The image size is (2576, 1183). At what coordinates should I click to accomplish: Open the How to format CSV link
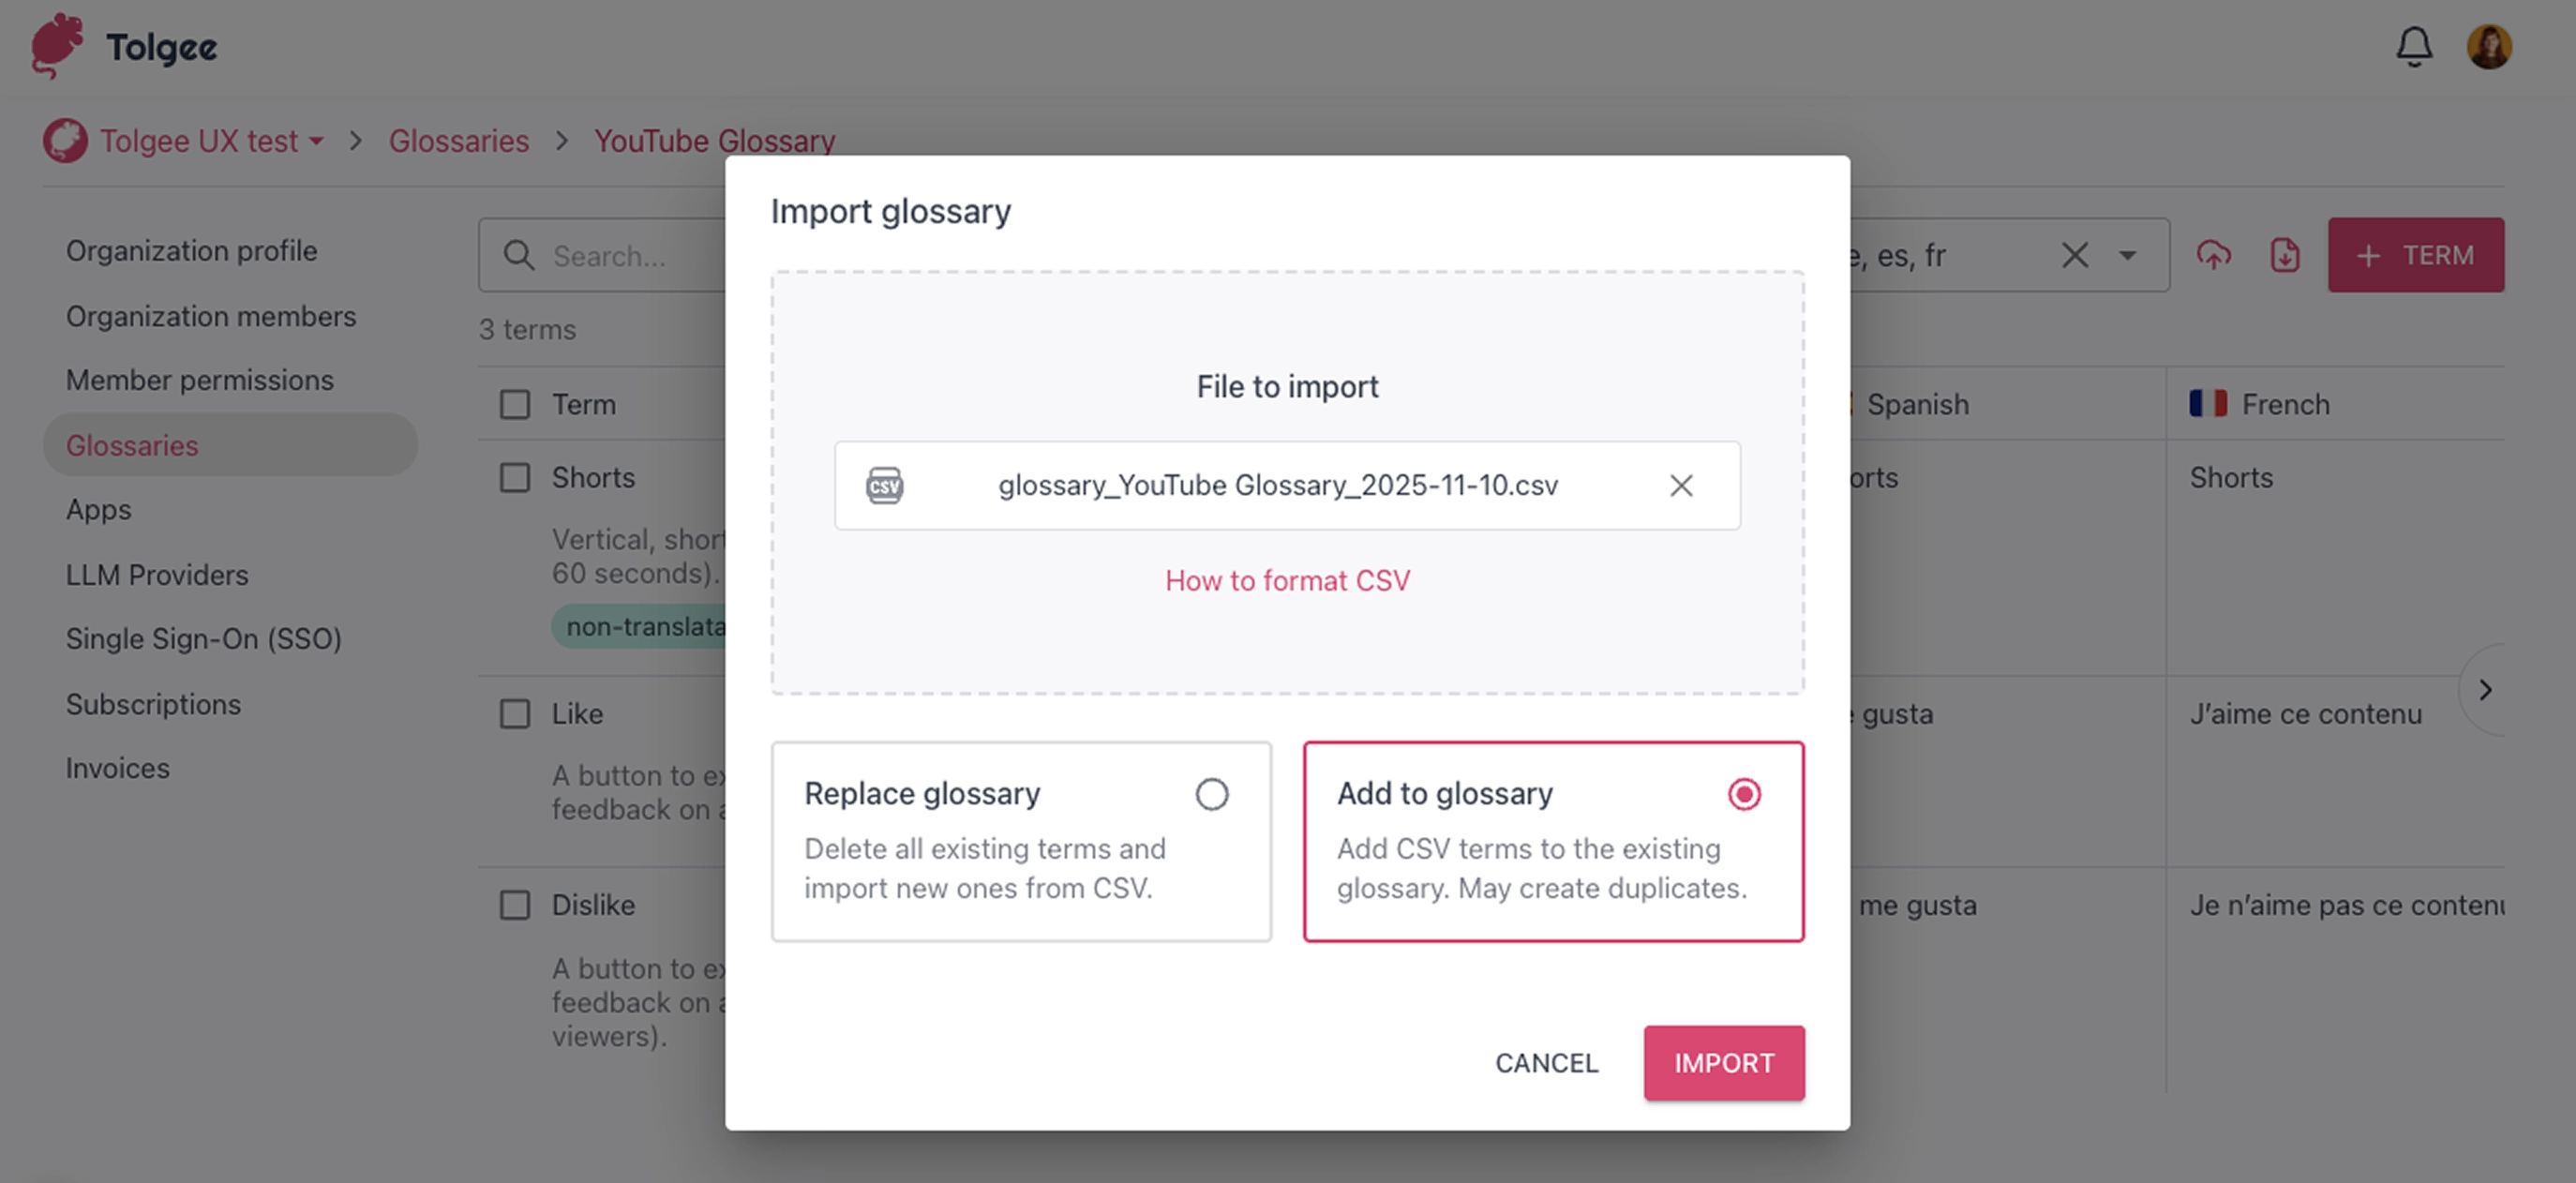tap(1287, 580)
